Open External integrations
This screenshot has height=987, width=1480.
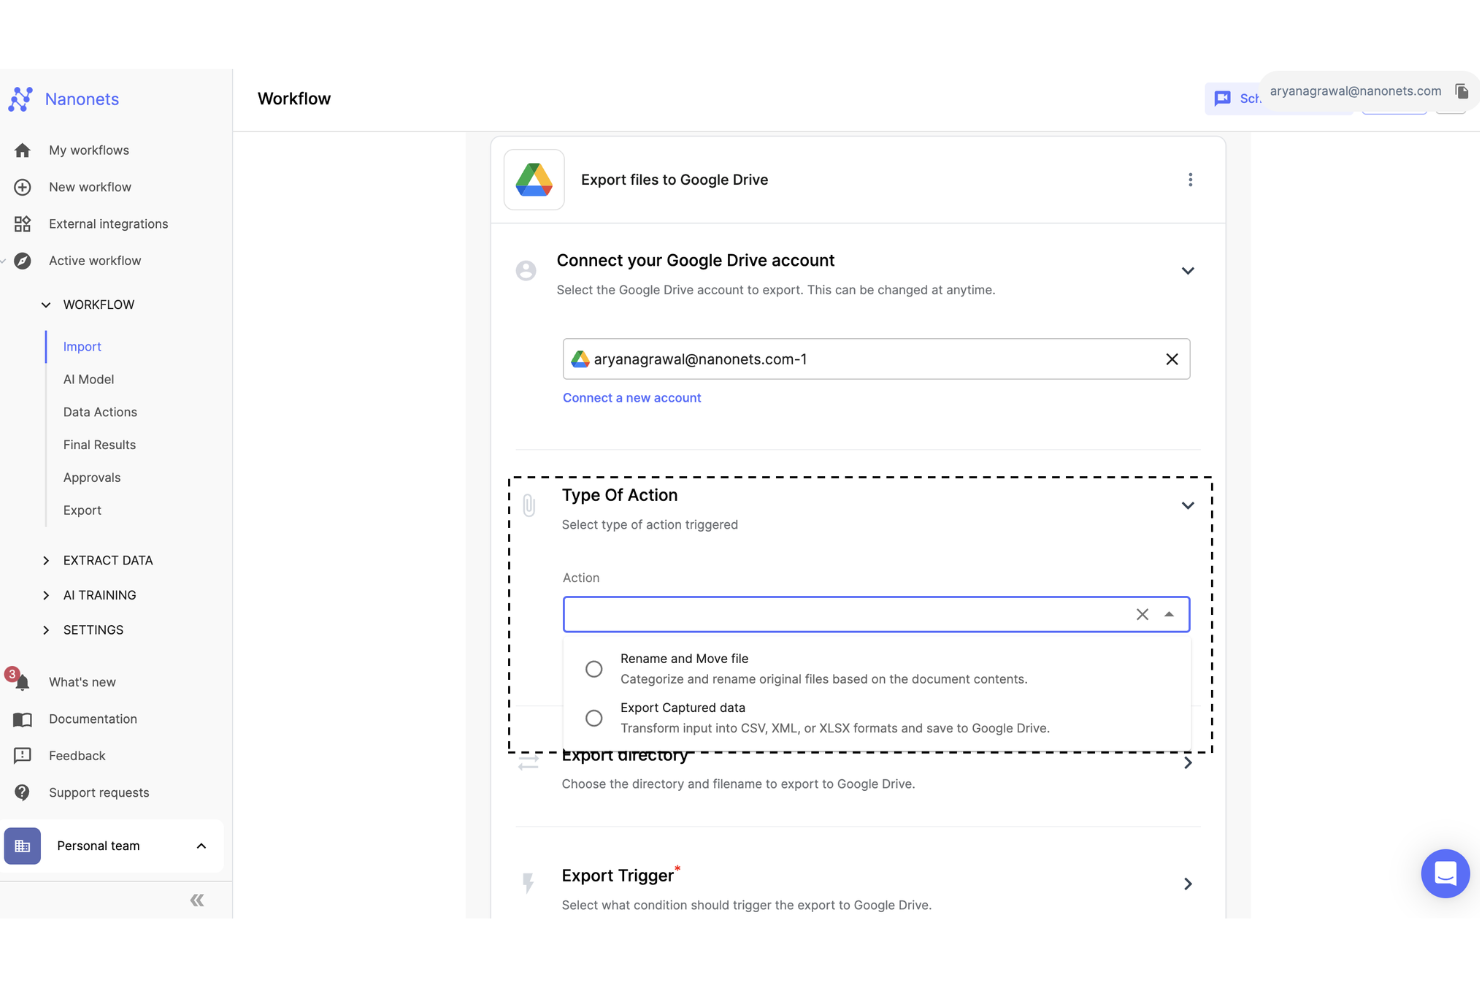pos(108,224)
